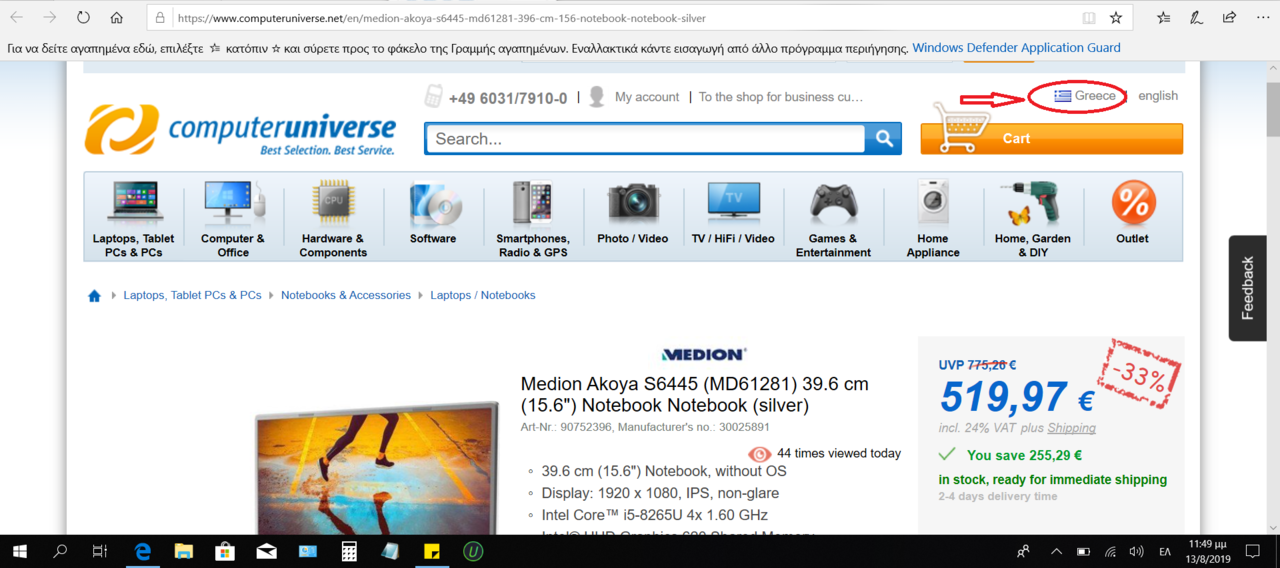Click the volume speaker tray icon
Image resolution: width=1280 pixels, height=568 pixels.
[1136, 551]
